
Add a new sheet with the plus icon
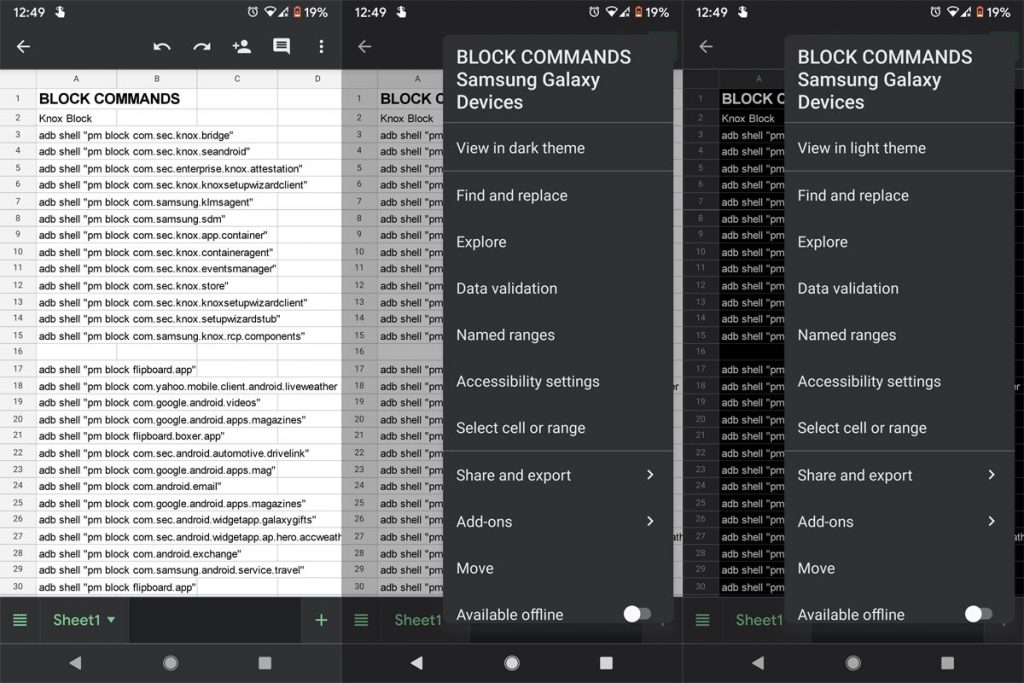click(321, 620)
